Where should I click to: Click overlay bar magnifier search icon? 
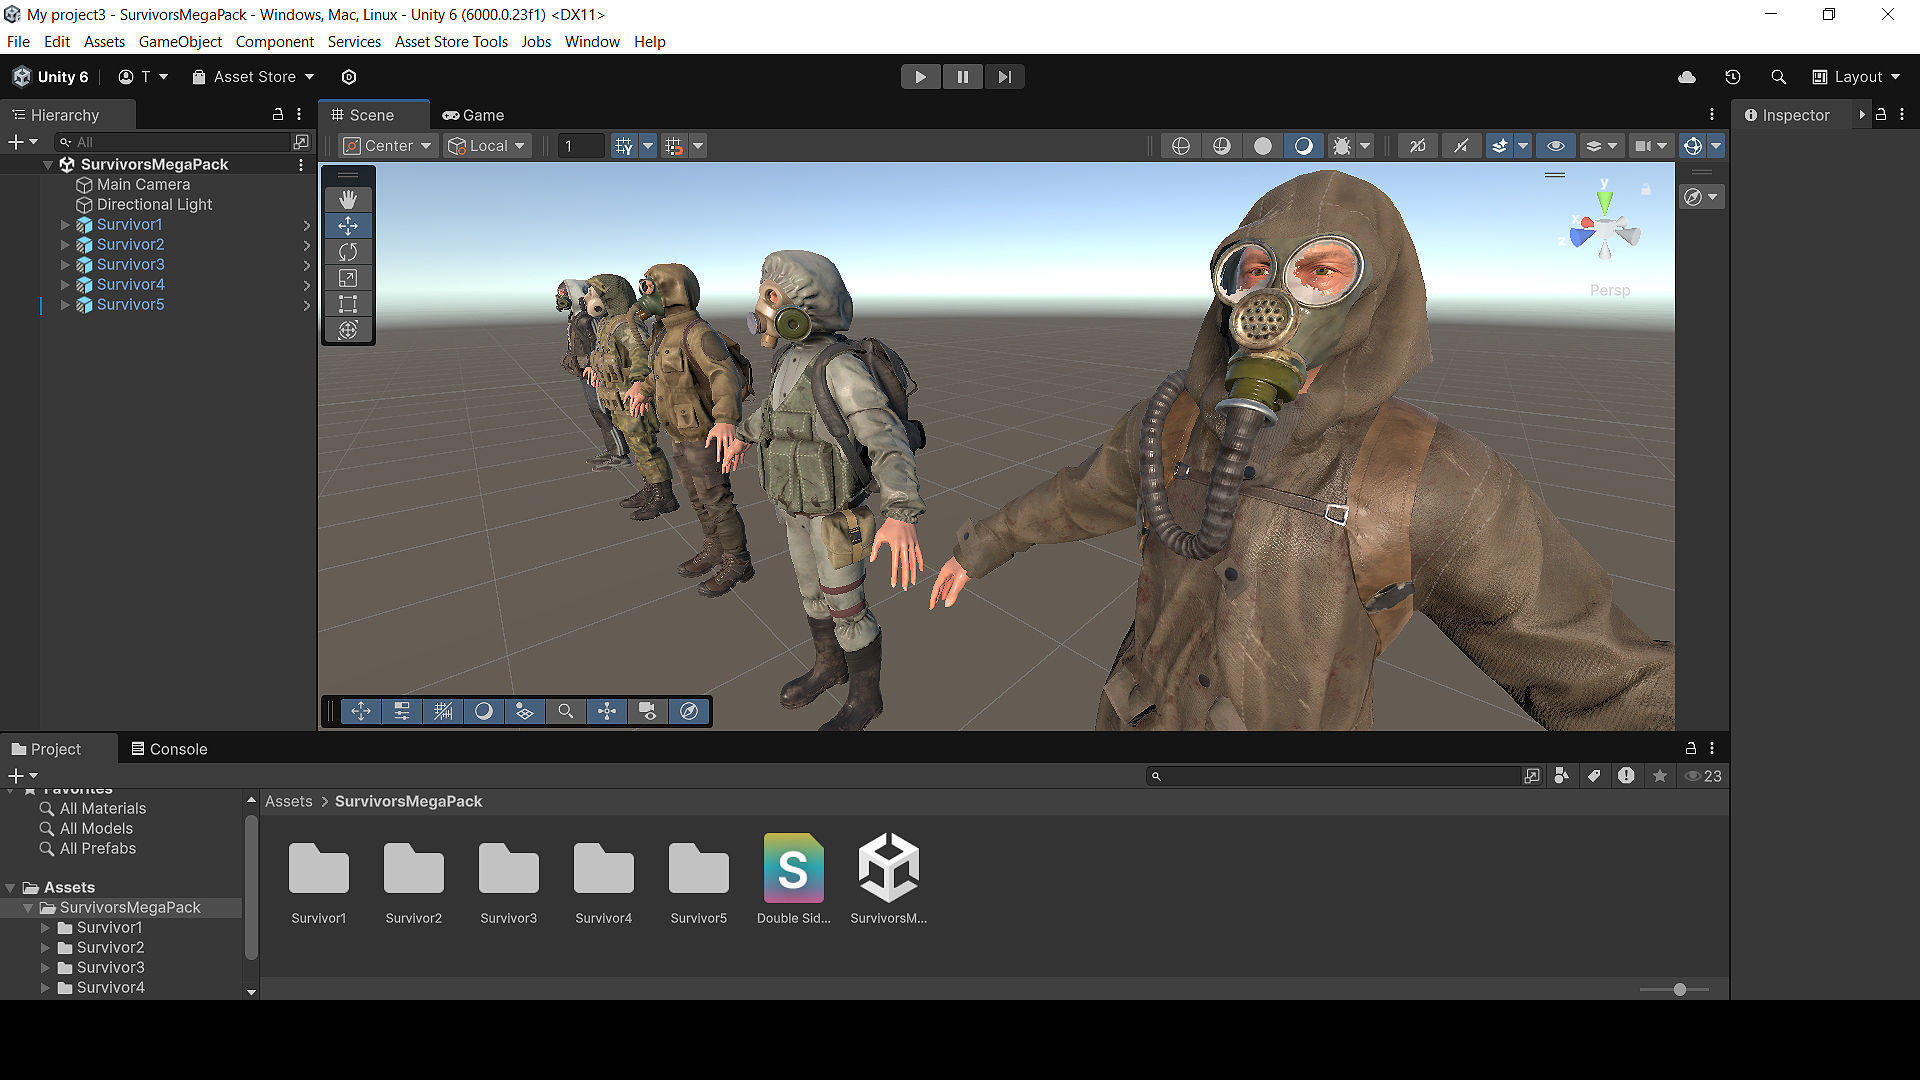tap(566, 711)
